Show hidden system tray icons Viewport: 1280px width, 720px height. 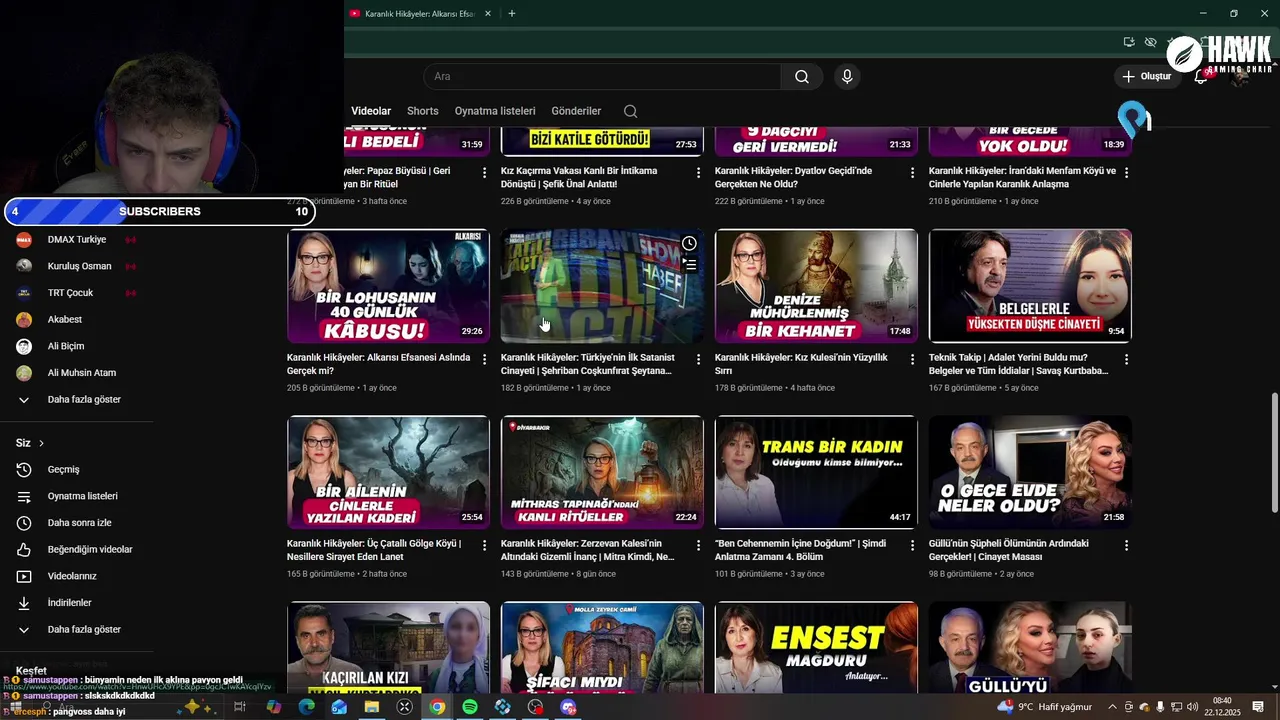coord(1112,707)
